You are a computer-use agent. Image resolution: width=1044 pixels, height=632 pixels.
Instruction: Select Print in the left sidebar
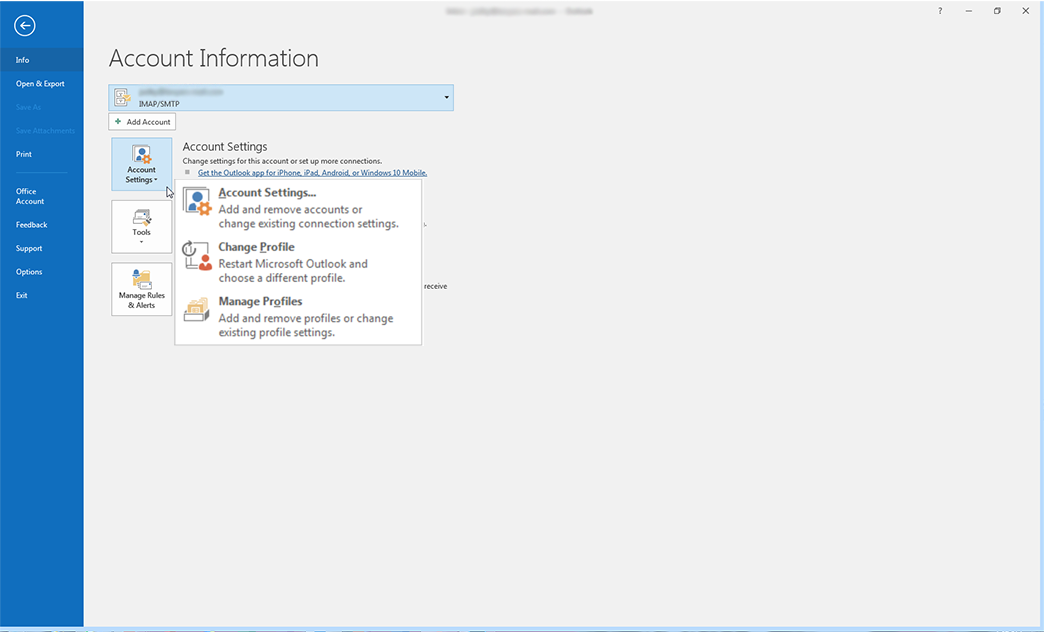coord(24,154)
